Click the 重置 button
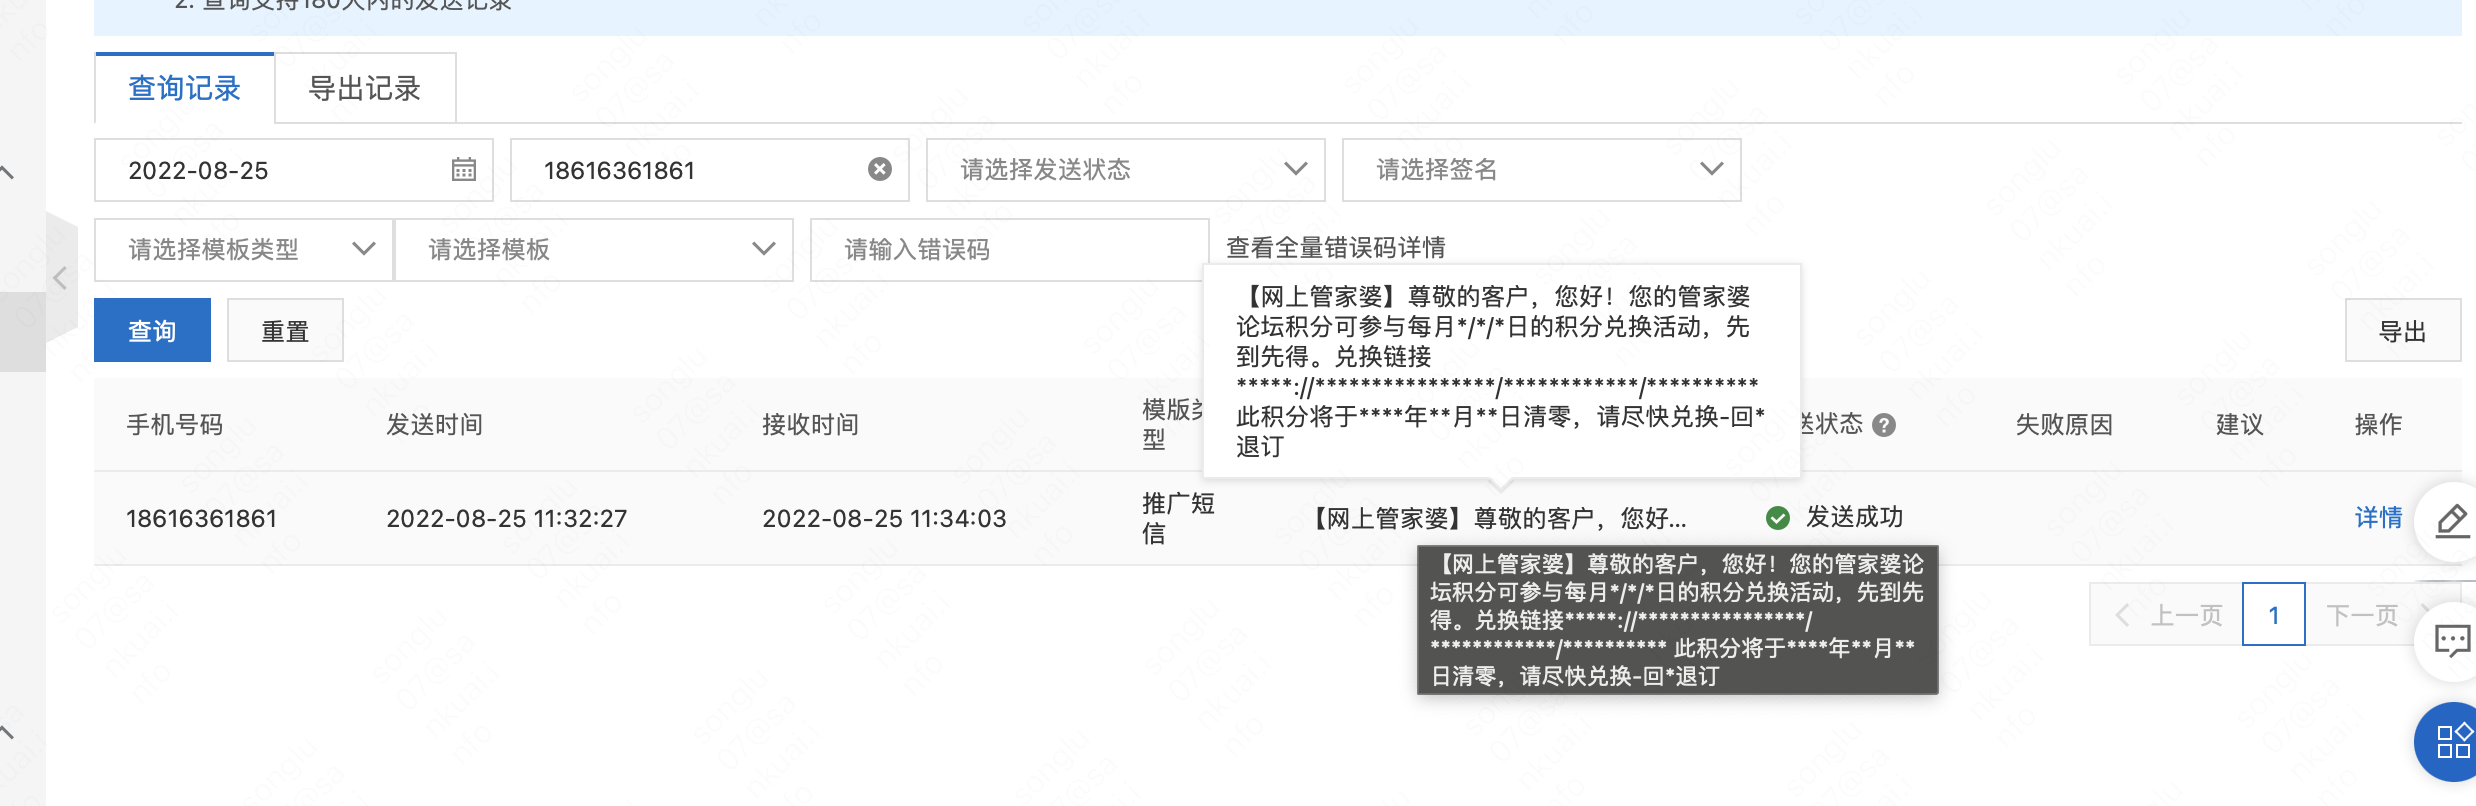Screen dimensions: 2476x806 pos(285,331)
